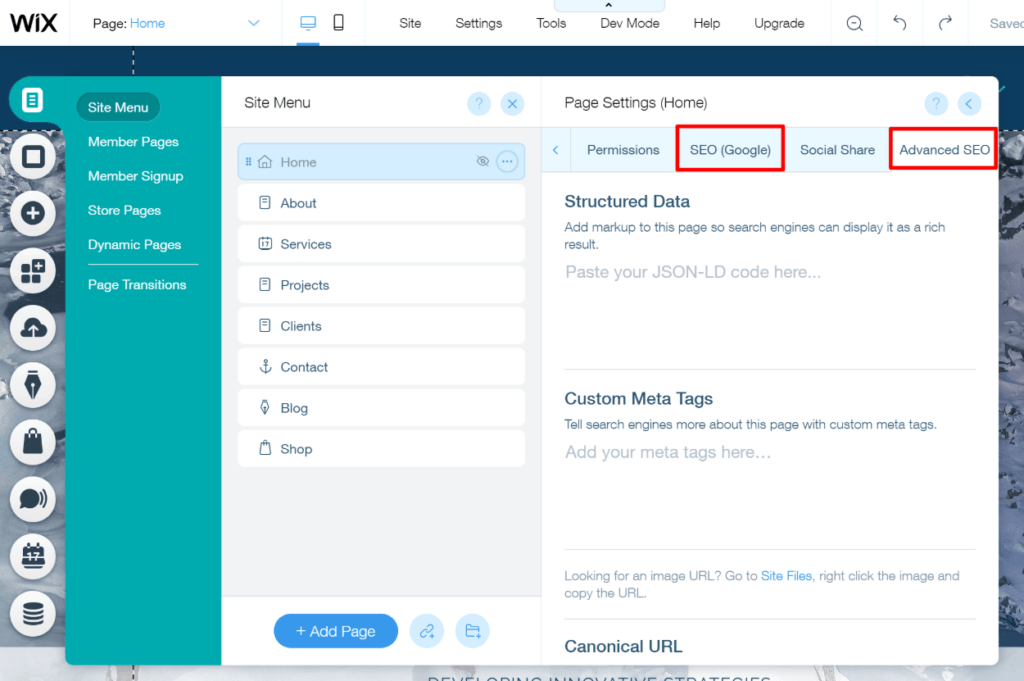This screenshot has height=681, width=1024.
Task: Open the Content Manager database icon
Action: pos(33,614)
